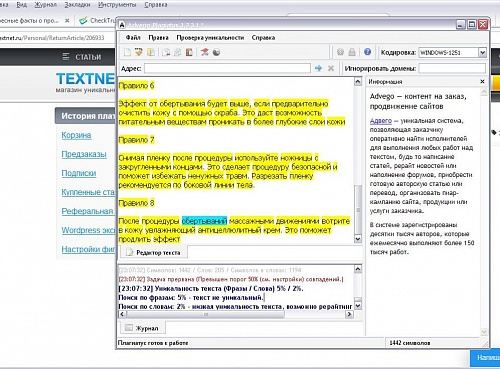Viewport: 500px width, 369px height.
Task: Click the heading Правило 6
Action: (136, 86)
